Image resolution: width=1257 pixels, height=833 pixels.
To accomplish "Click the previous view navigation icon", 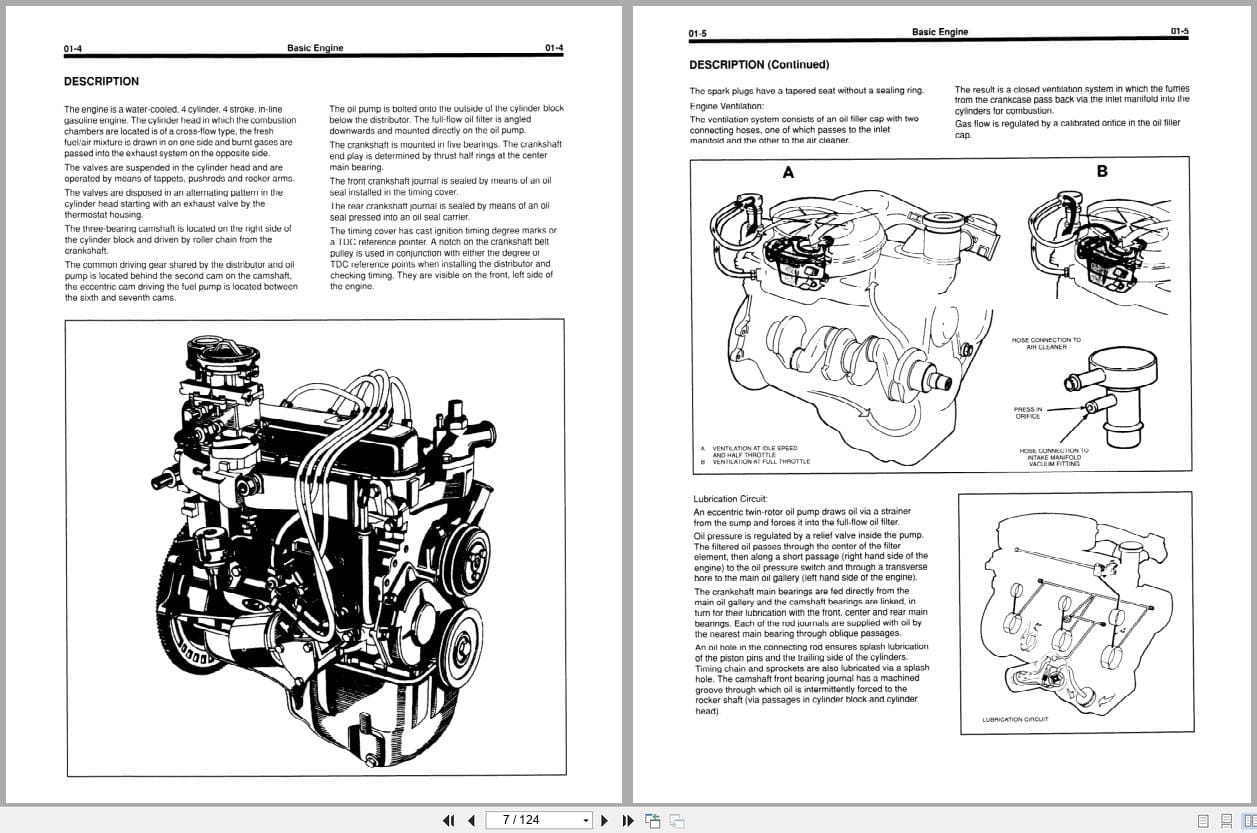I will [652, 820].
